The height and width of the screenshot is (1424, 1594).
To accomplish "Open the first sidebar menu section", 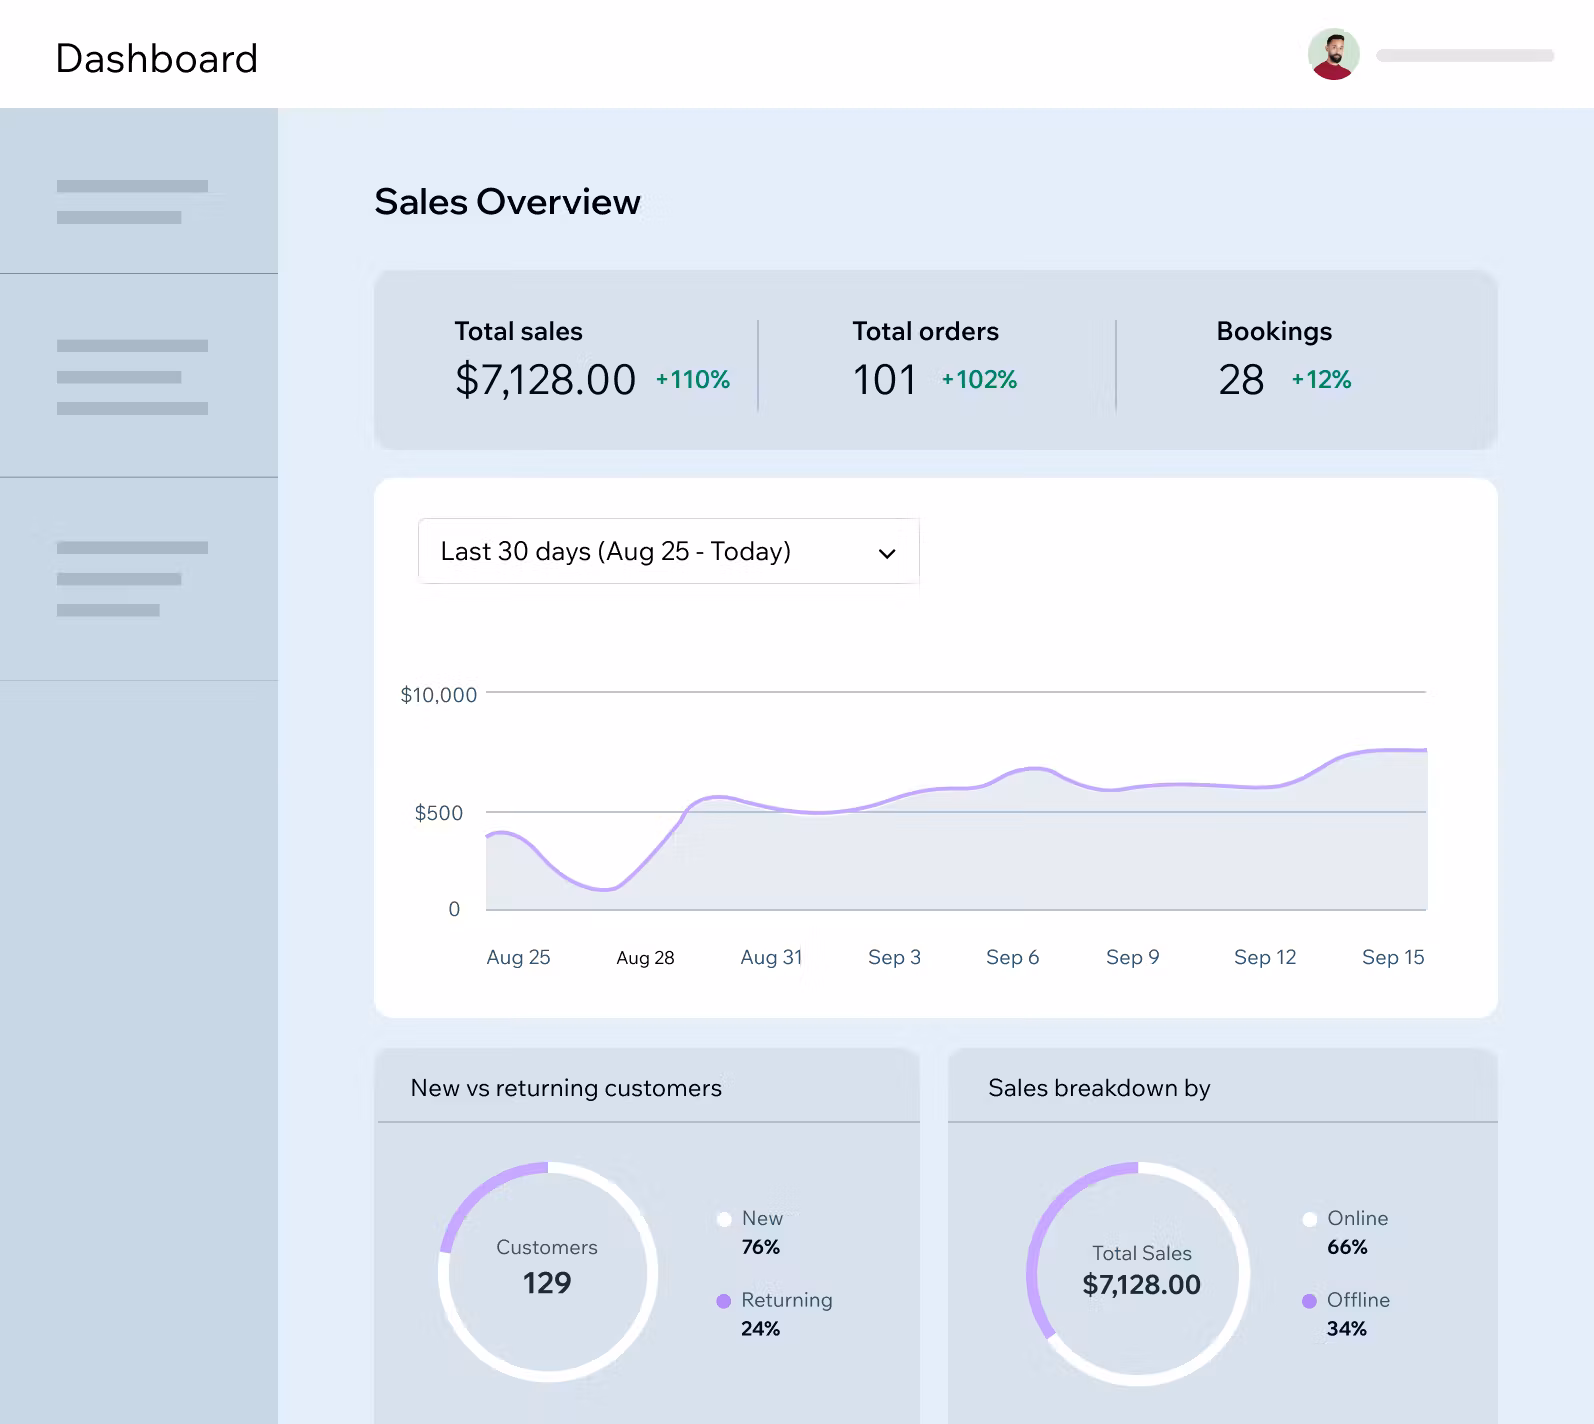I will tap(132, 201).
